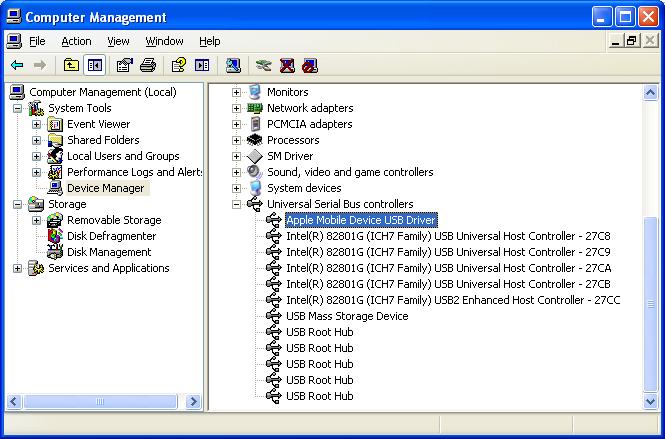Collapse the System Tools node
This screenshot has height=439, width=665.
pyautogui.click(x=17, y=109)
